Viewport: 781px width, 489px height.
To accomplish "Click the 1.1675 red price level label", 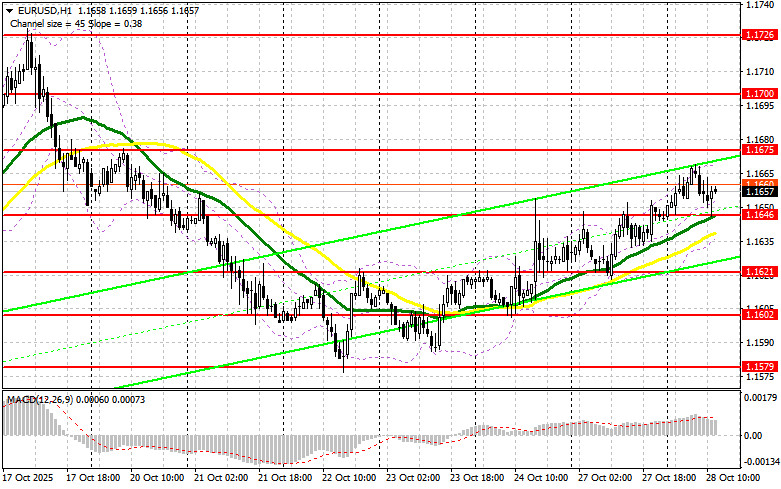I will (x=760, y=149).
